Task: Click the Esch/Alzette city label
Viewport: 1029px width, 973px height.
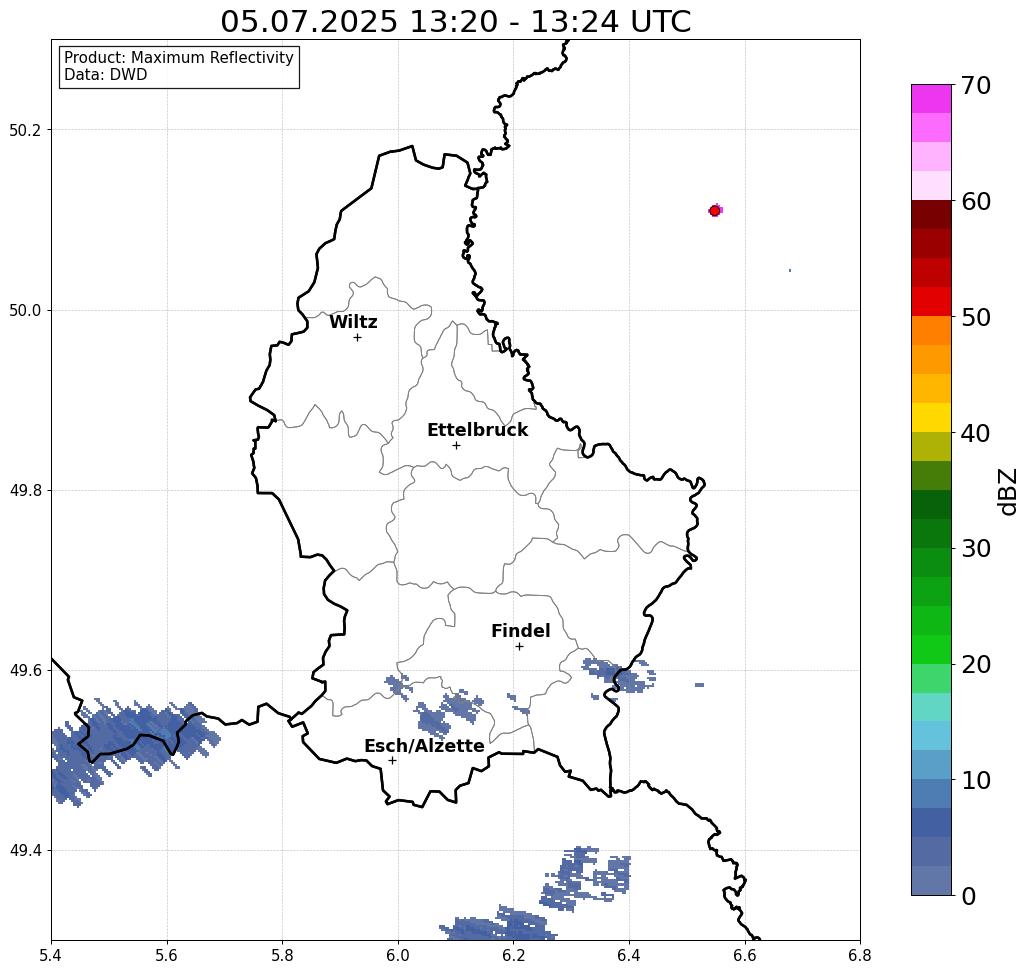Action: click(x=424, y=746)
